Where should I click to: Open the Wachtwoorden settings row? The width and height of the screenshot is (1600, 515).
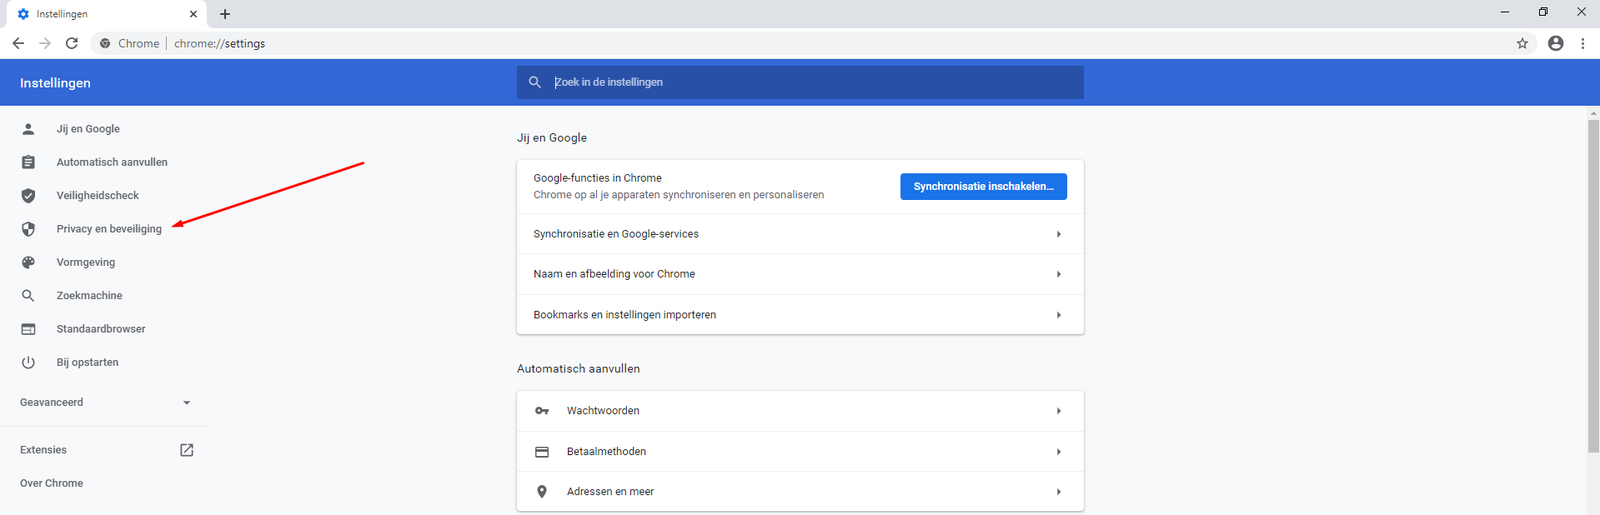coord(799,411)
